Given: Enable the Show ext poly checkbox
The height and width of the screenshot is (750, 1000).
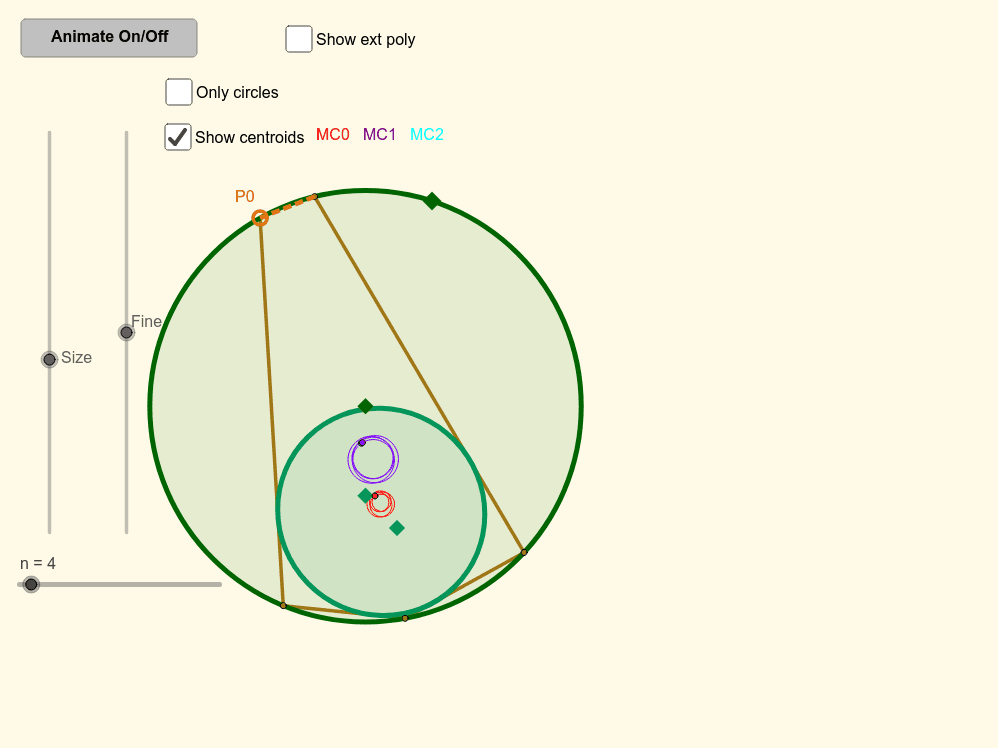Looking at the screenshot, I should (x=298, y=39).
